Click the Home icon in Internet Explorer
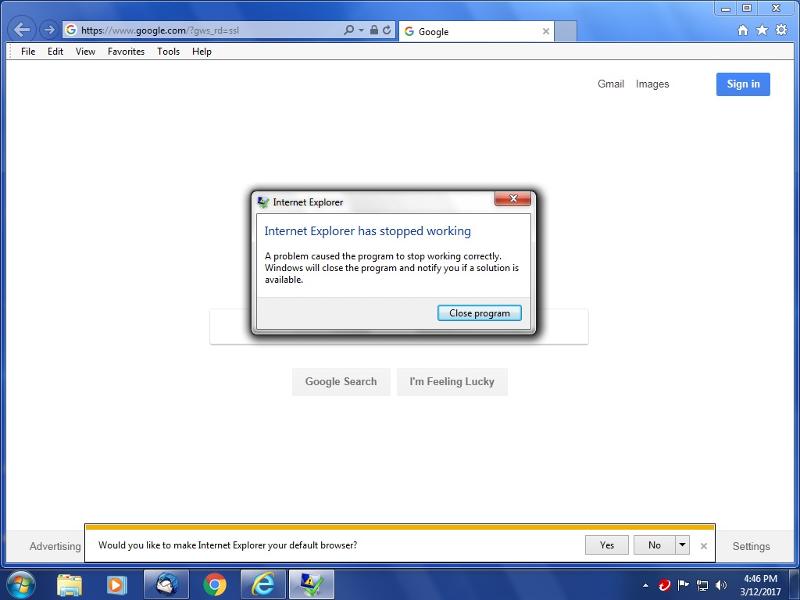 pos(743,30)
